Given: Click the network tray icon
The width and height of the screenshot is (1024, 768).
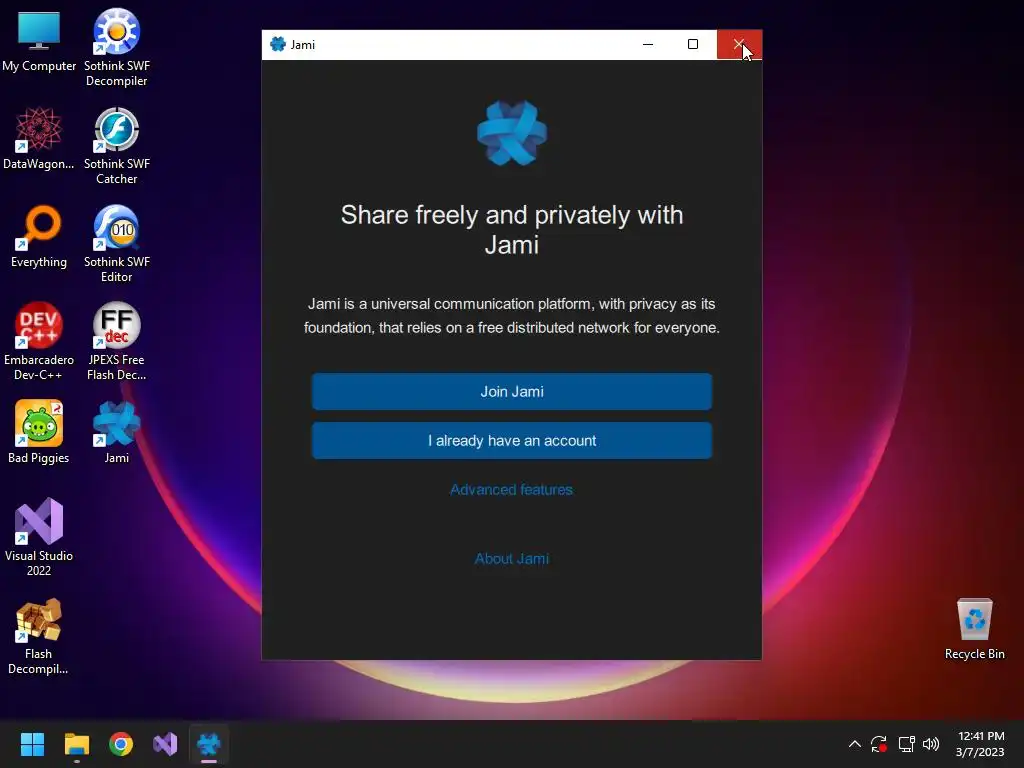Looking at the screenshot, I should click(906, 744).
